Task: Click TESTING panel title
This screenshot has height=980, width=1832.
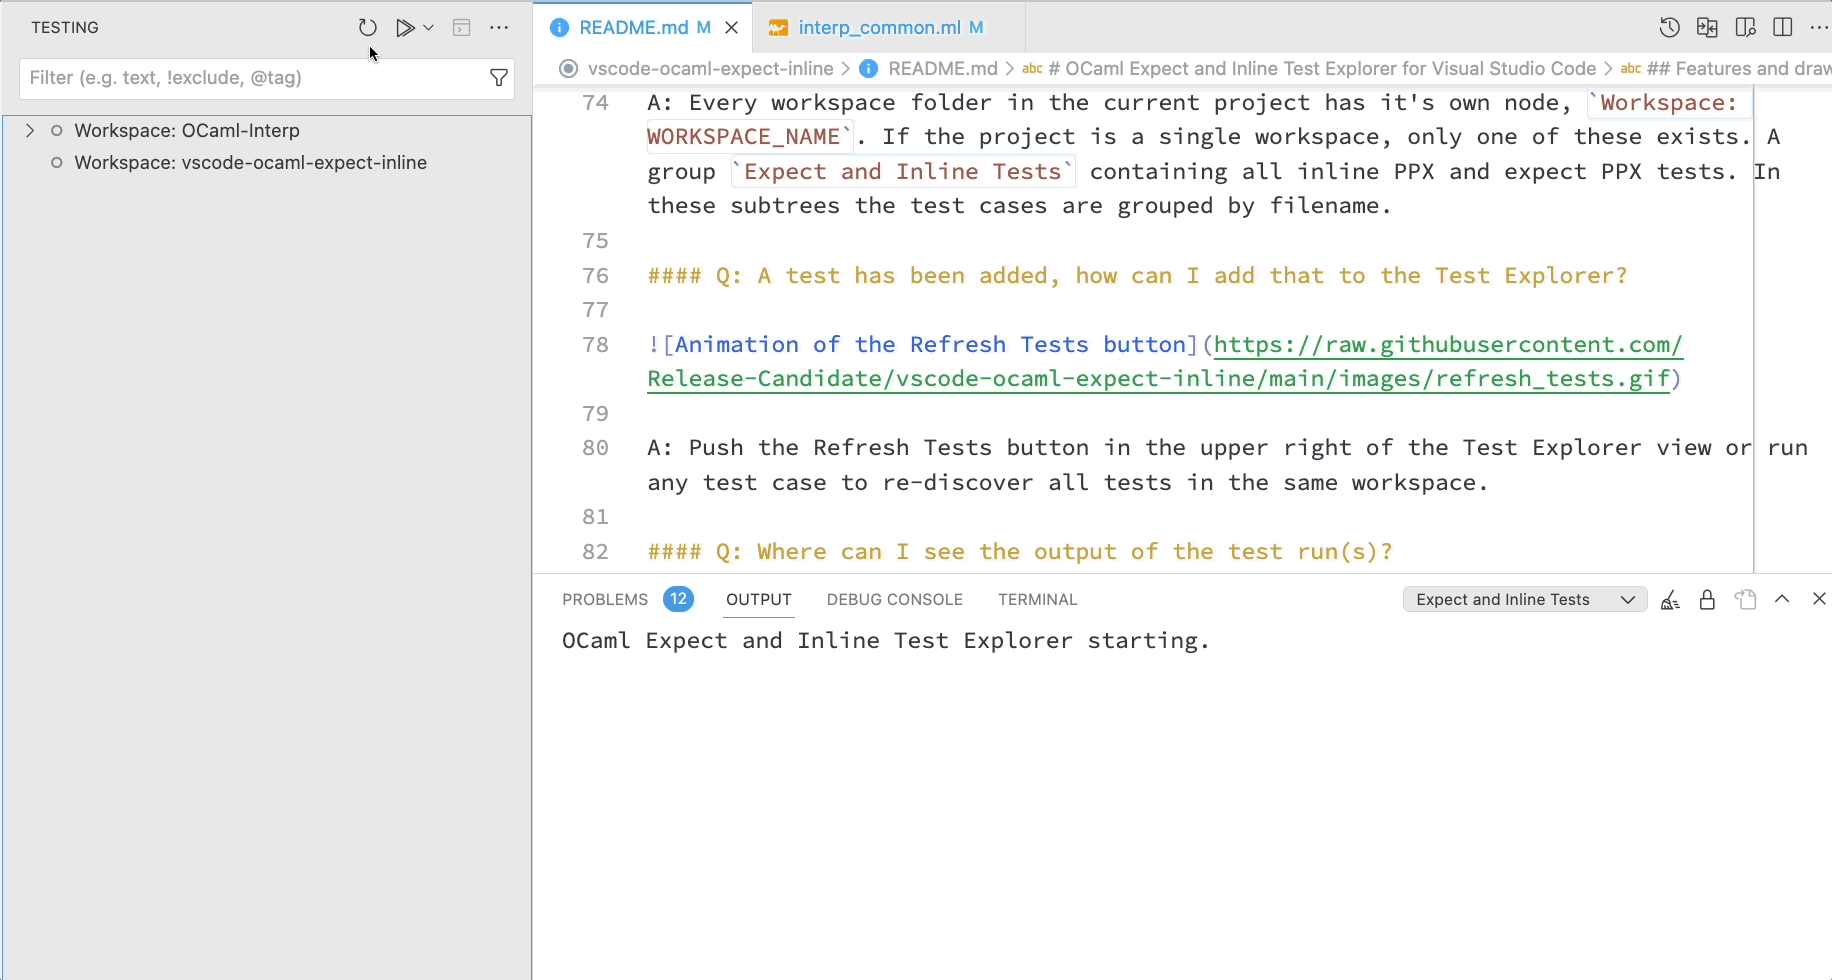Action: pyautogui.click(x=65, y=28)
